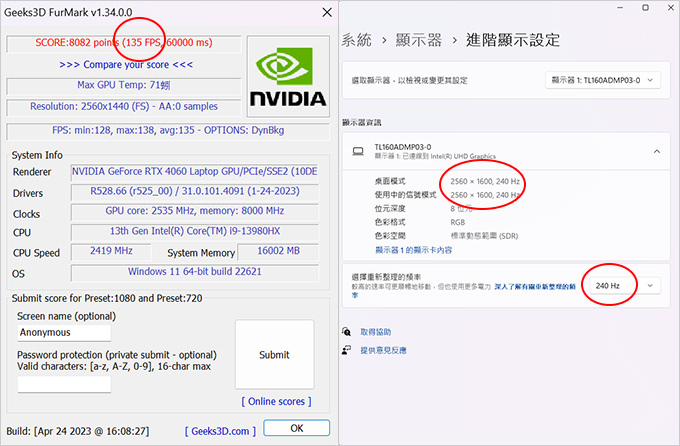The width and height of the screenshot is (680, 446).
Task: Click the Build Apr 24 2023 text
Action: pyautogui.click(x=78, y=431)
